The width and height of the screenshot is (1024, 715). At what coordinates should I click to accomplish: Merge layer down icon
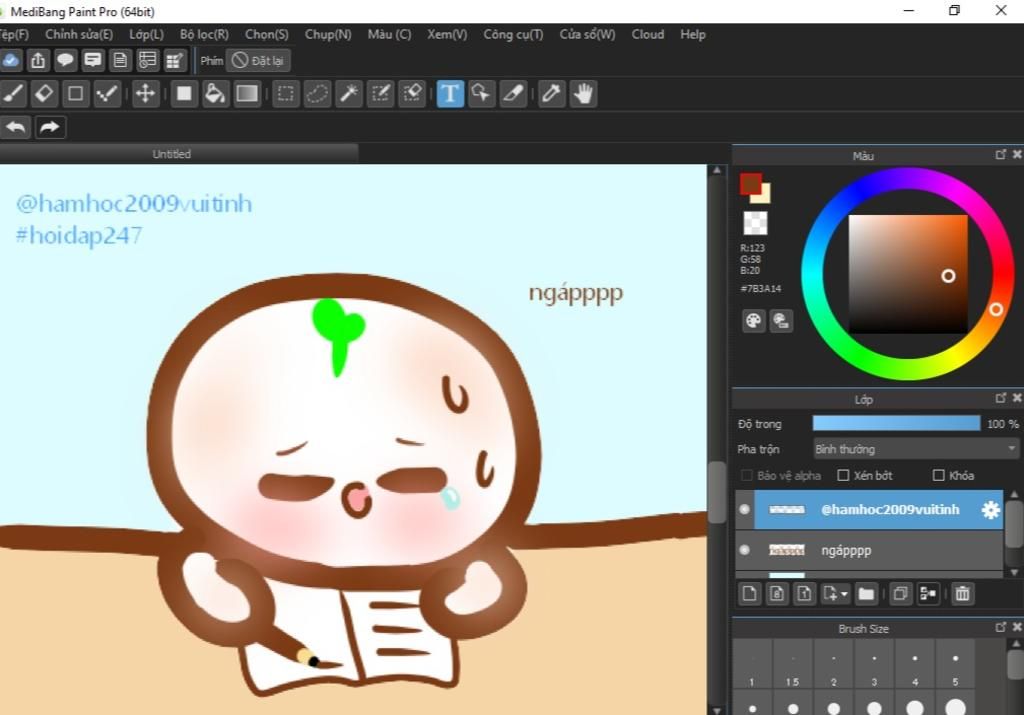tap(927, 594)
